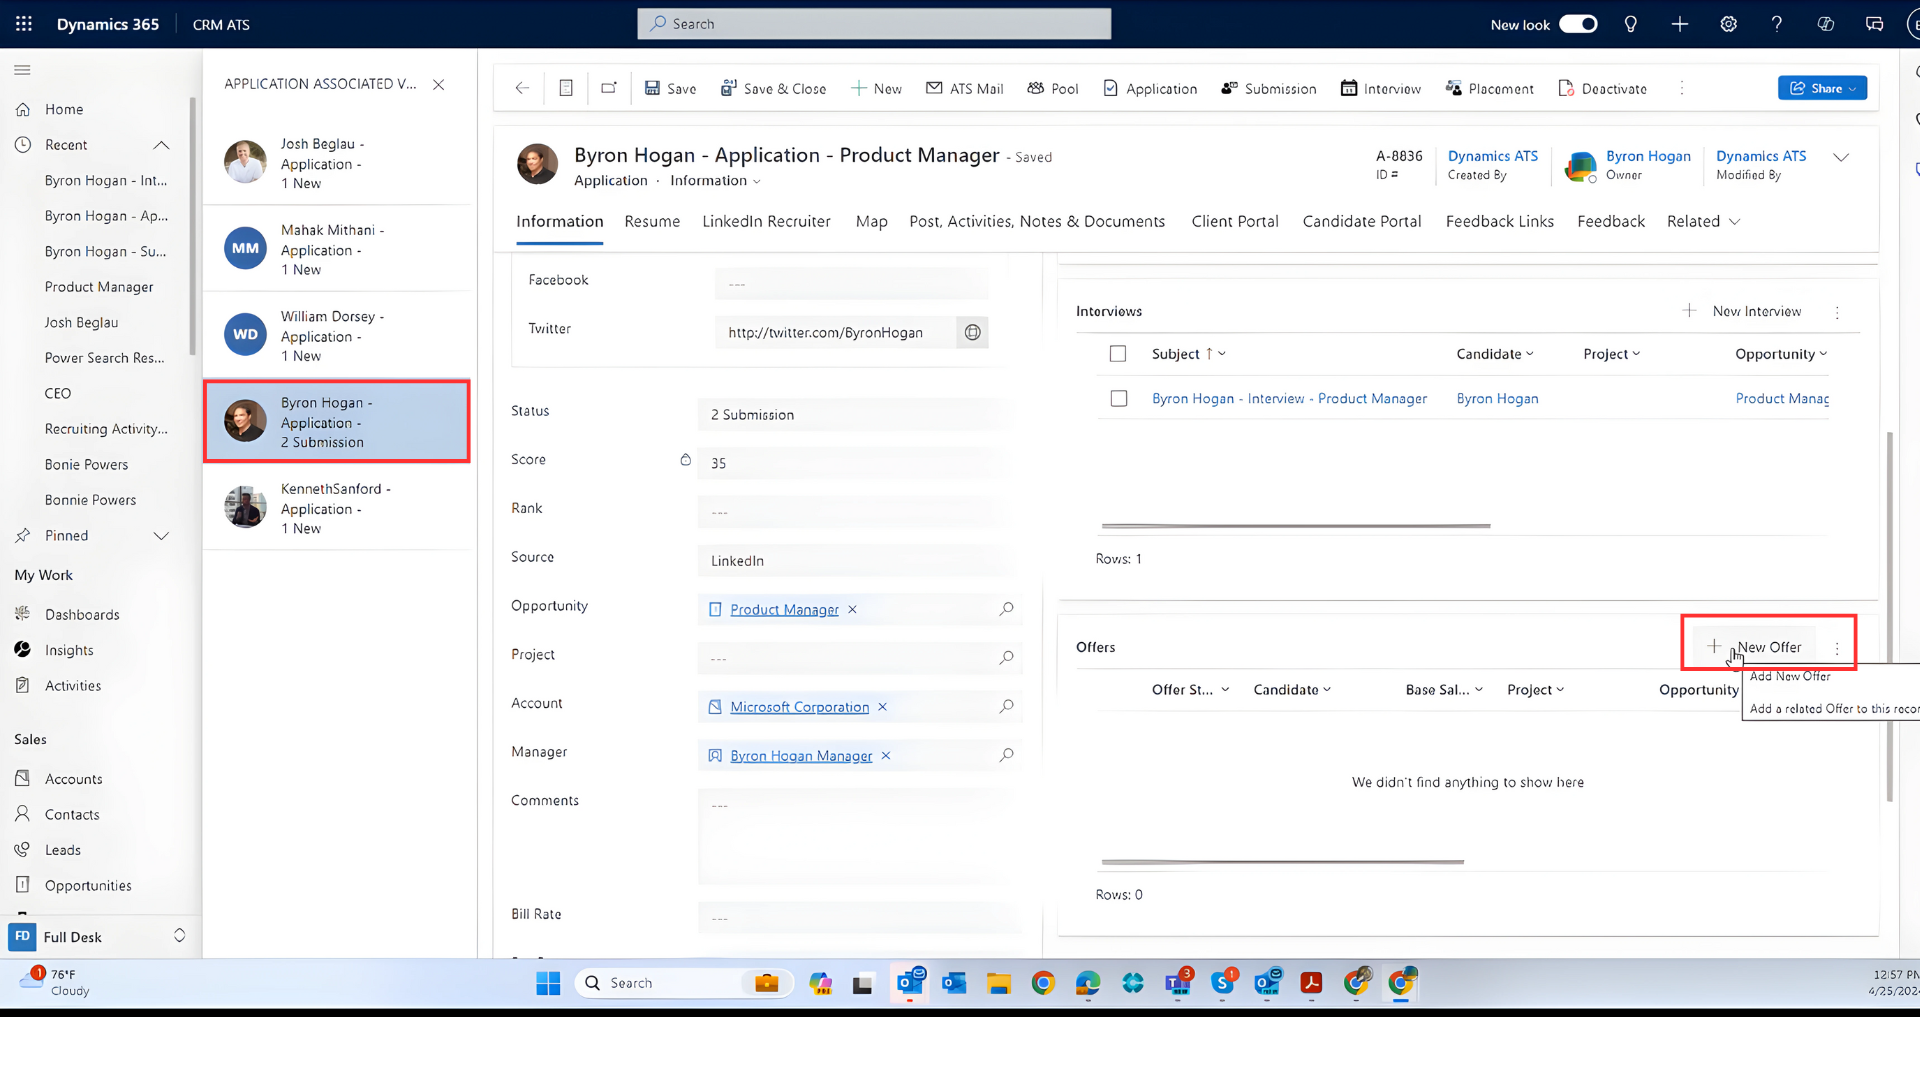The width and height of the screenshot is (1920, 1080).
Task: Open Offers subgrid more options
Action: pos(1837,648)
